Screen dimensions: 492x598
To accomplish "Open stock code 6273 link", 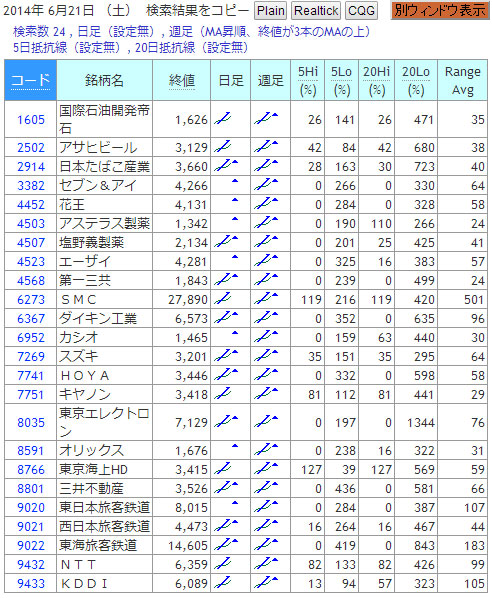I will [31, 300].
